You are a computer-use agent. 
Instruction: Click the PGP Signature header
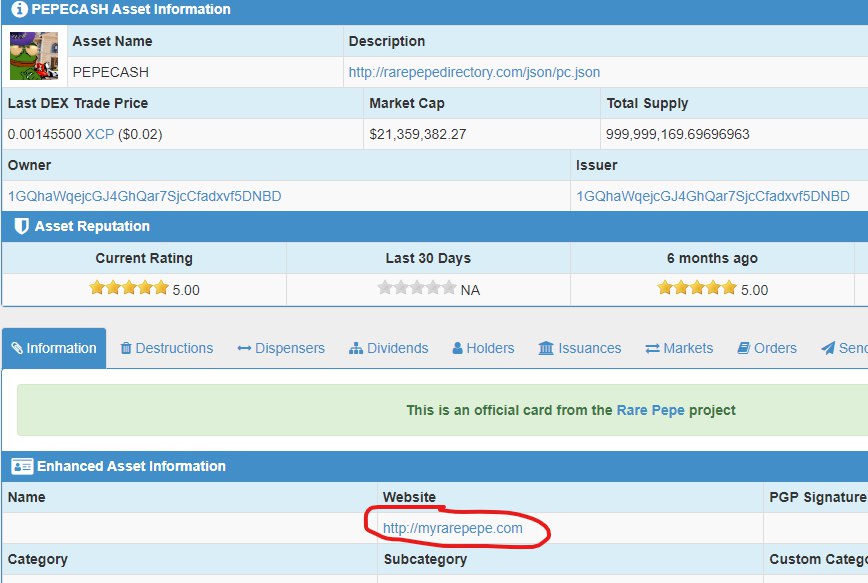(x=818, y=497)
